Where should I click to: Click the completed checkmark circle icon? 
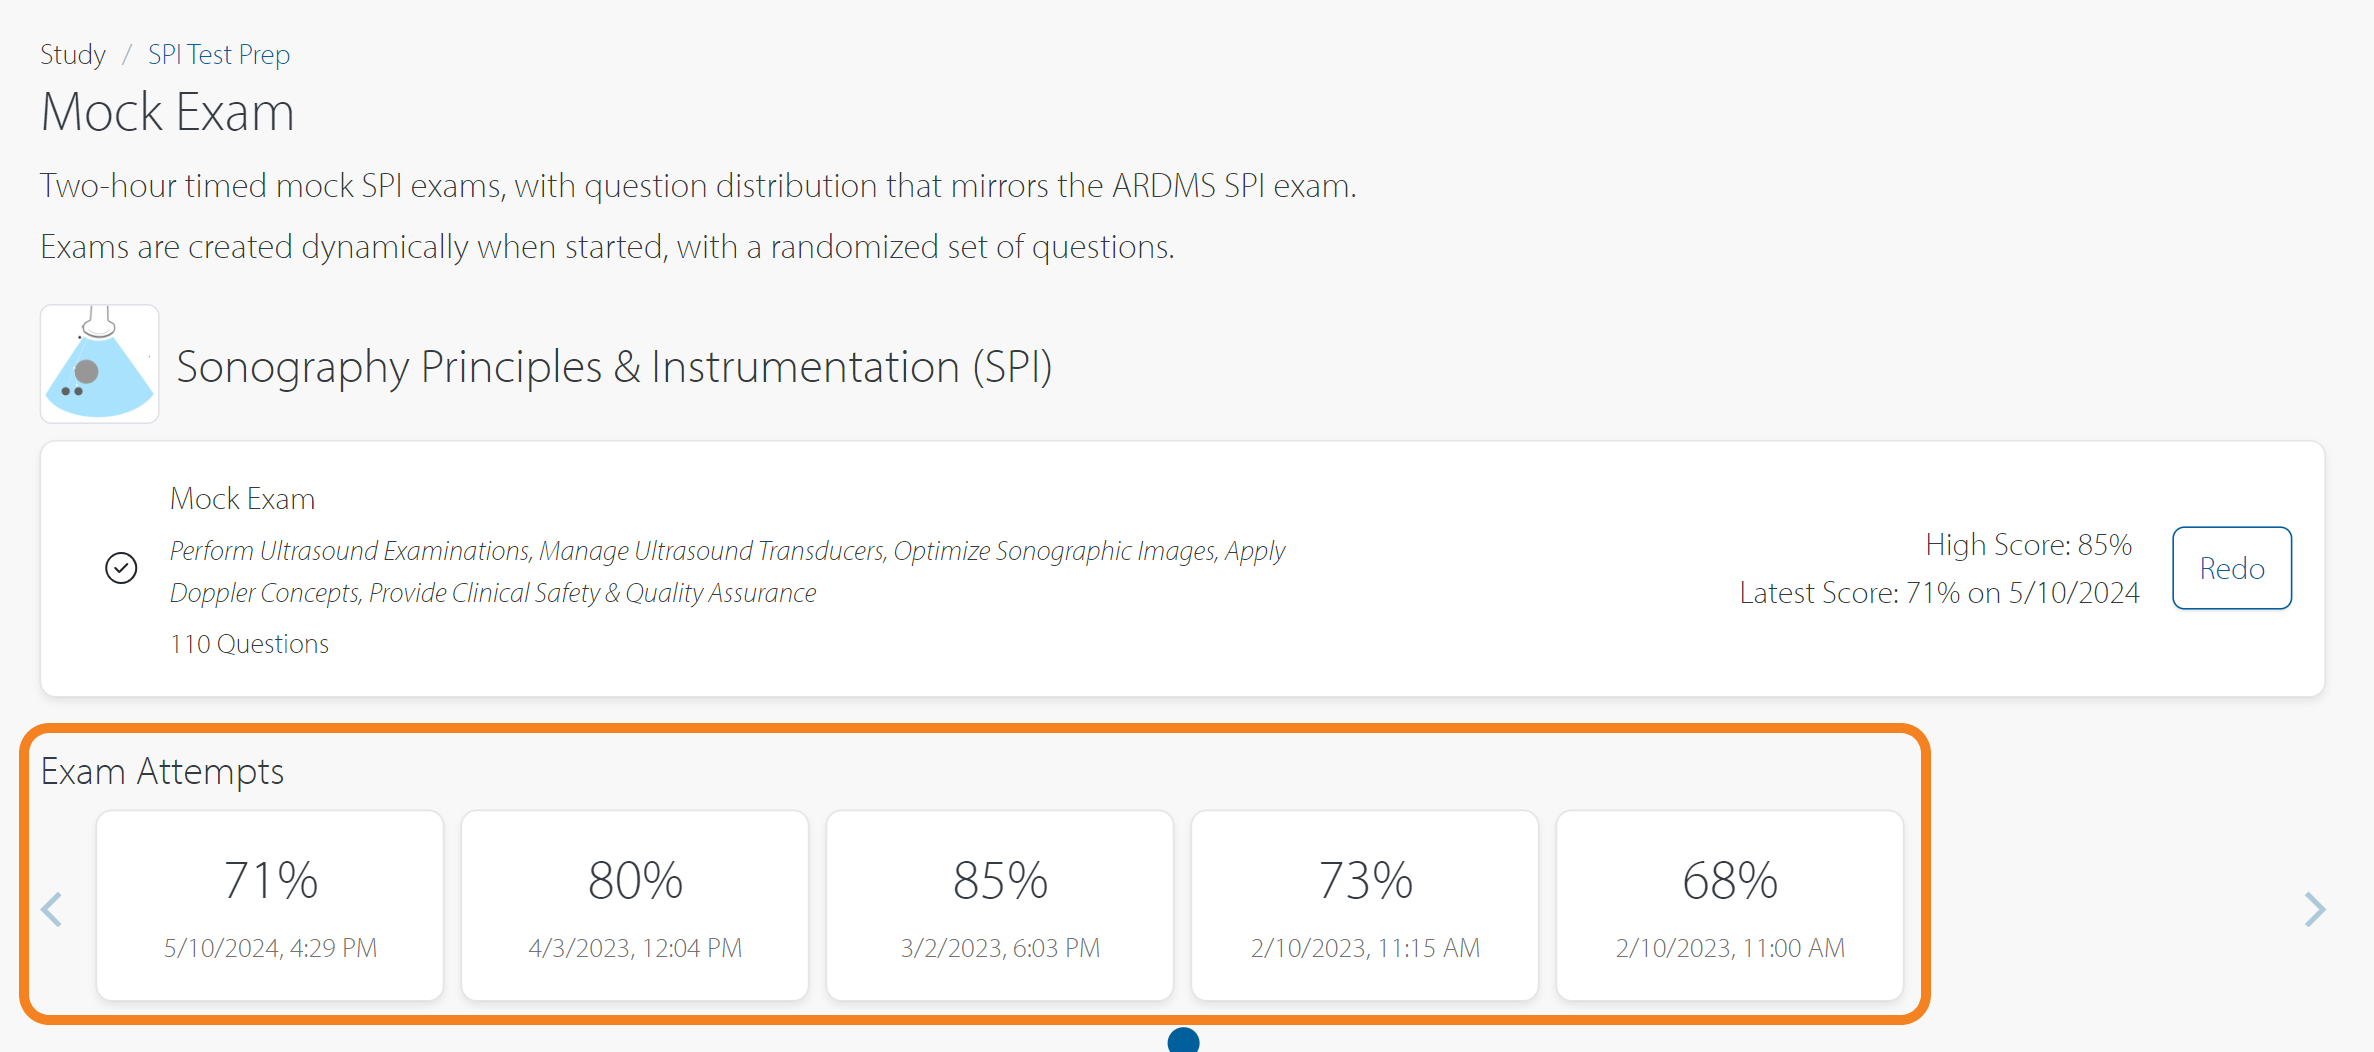pyautogui.click(x=121, y=568)
